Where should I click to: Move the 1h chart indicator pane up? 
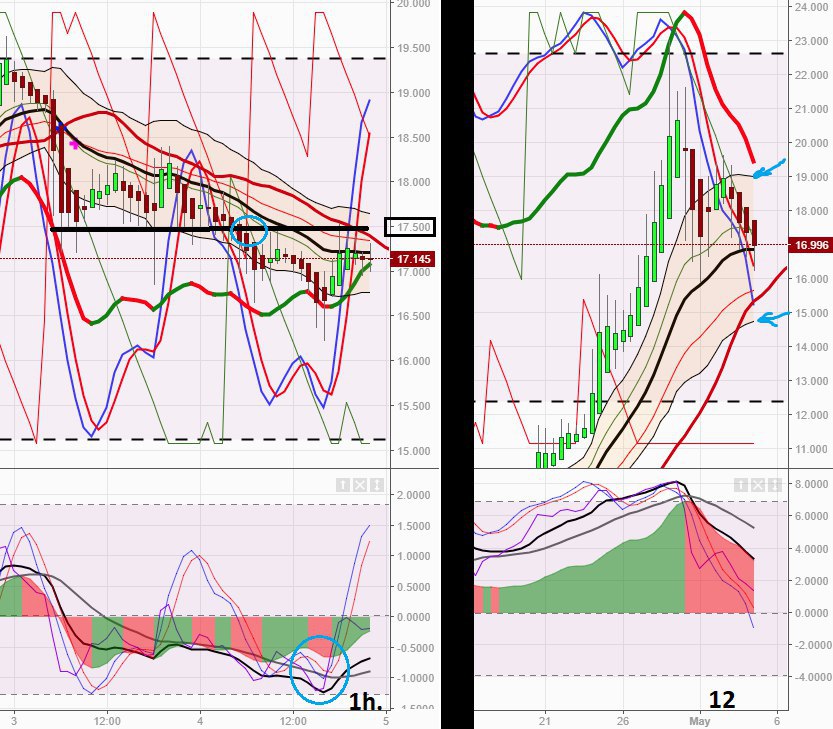coord(343,485)
